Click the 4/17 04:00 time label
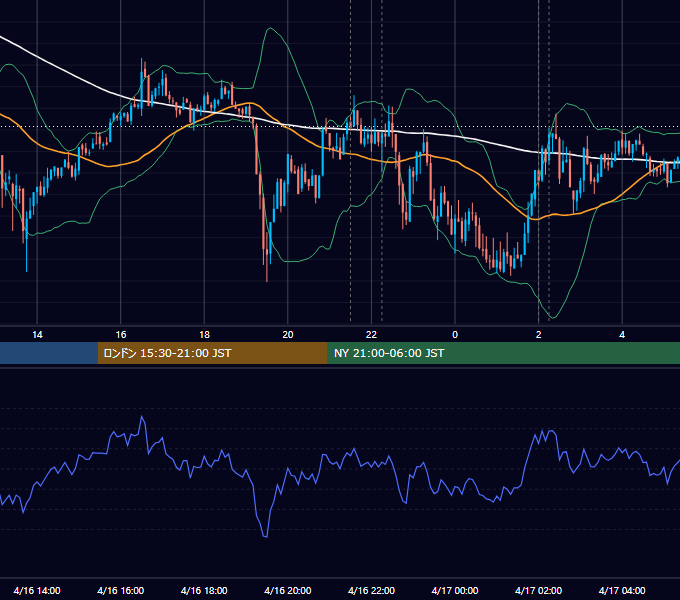 tap(622, 590)
